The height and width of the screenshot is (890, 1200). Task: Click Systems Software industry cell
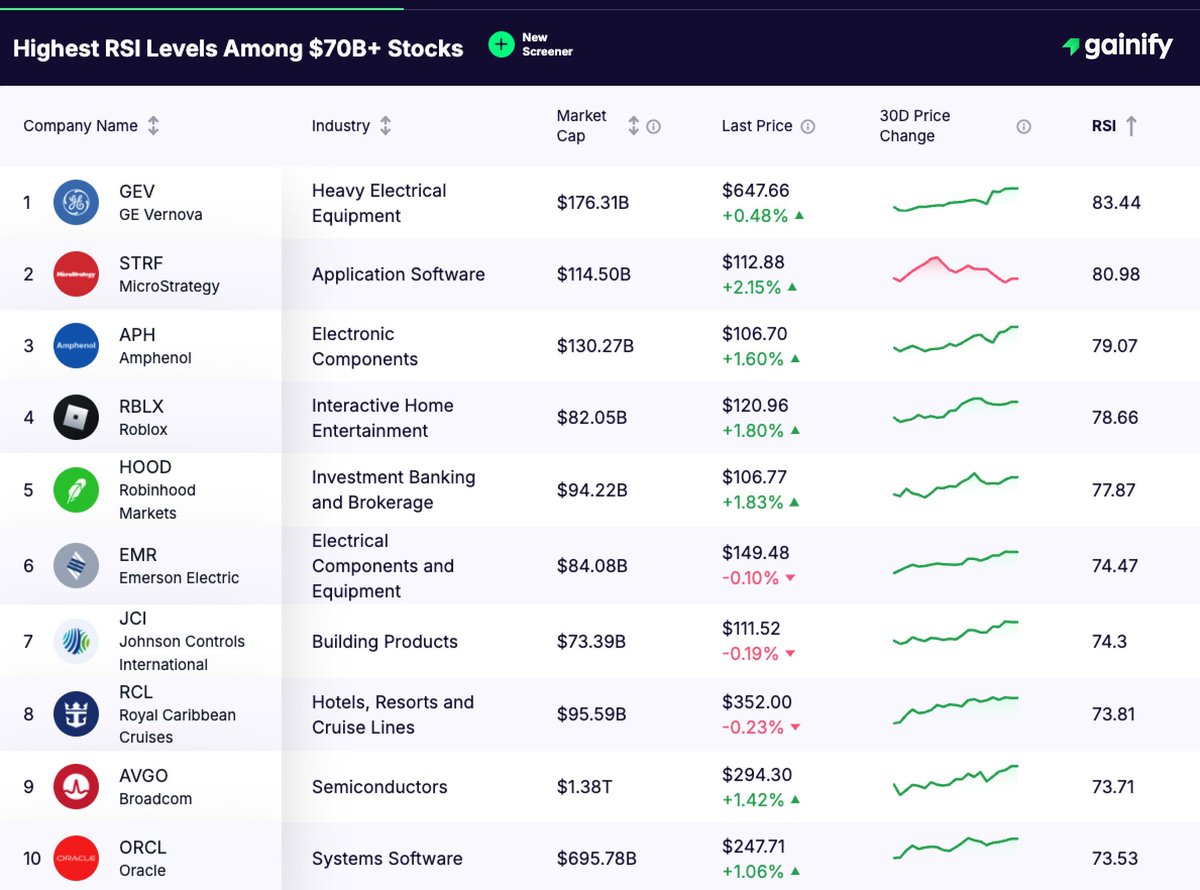coord(387,859)
